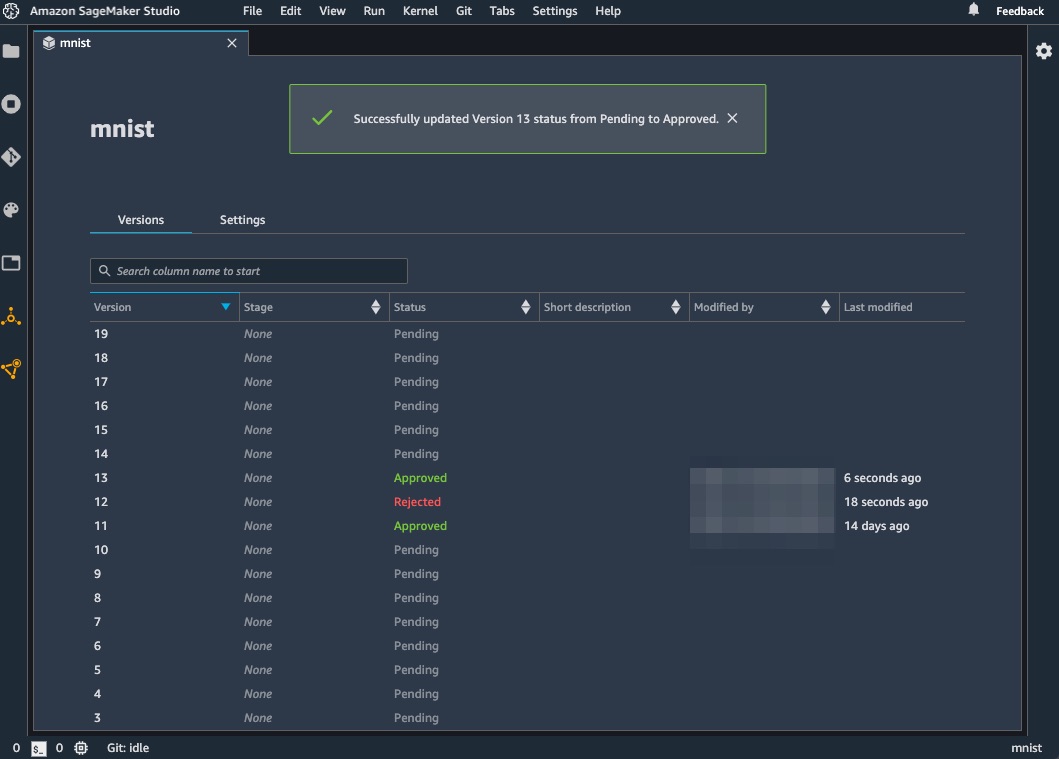Click the search magnifier icon

104,271
